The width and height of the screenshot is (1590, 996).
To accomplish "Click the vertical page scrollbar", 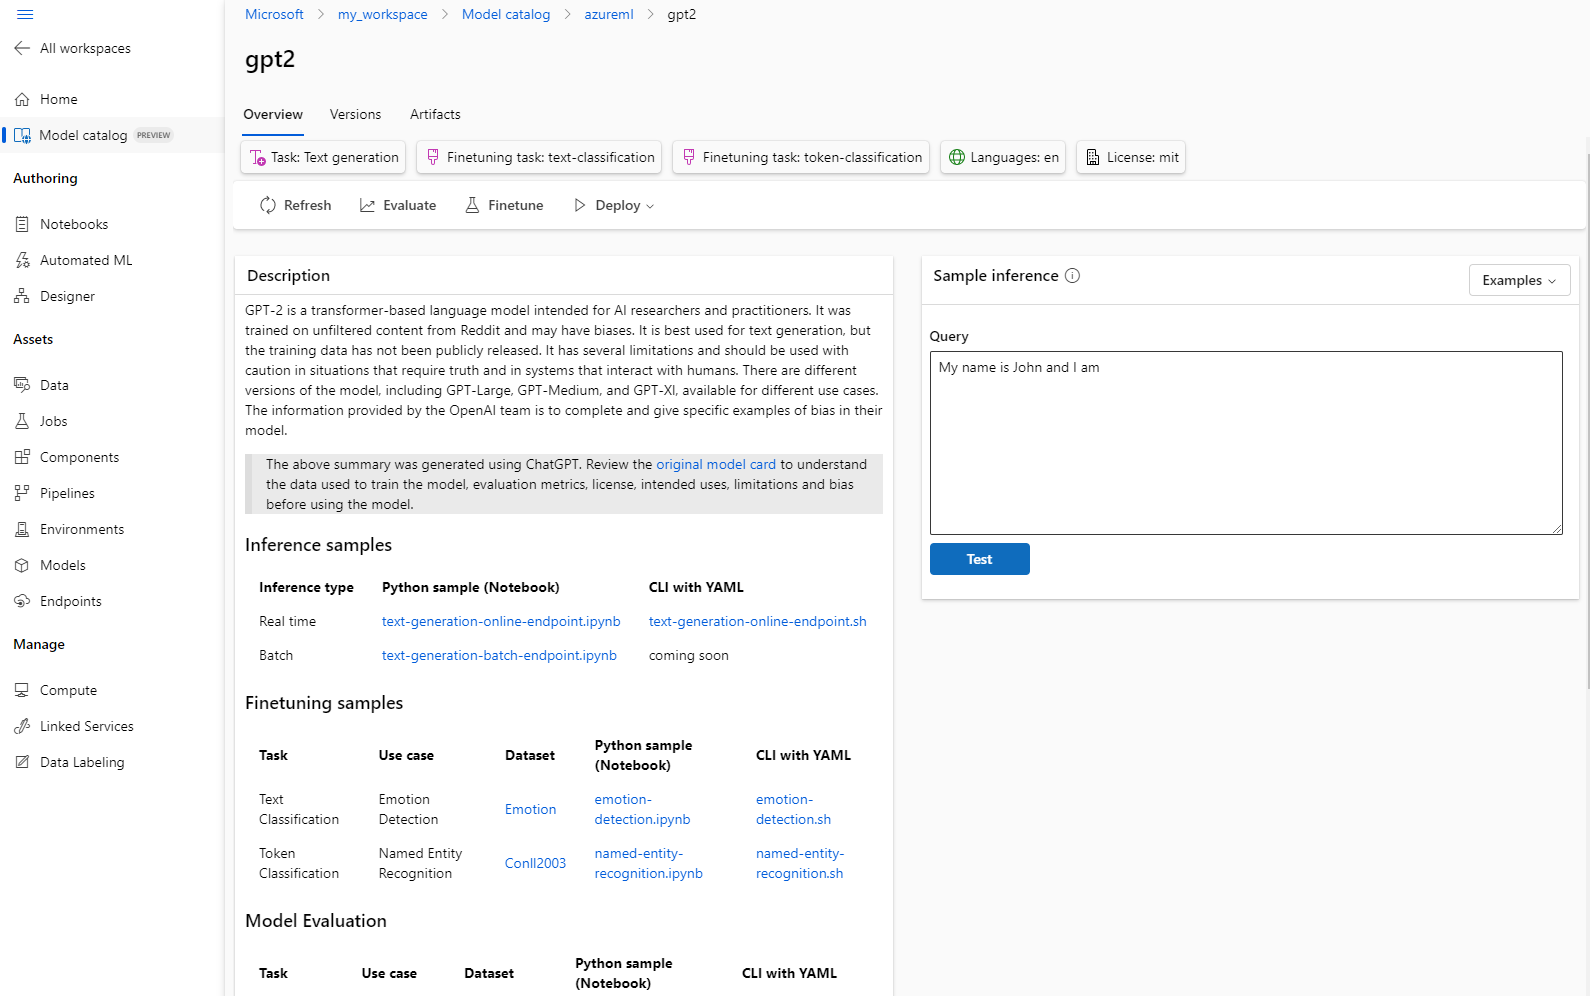I will pyautogui.click(x=1587, y=420).
